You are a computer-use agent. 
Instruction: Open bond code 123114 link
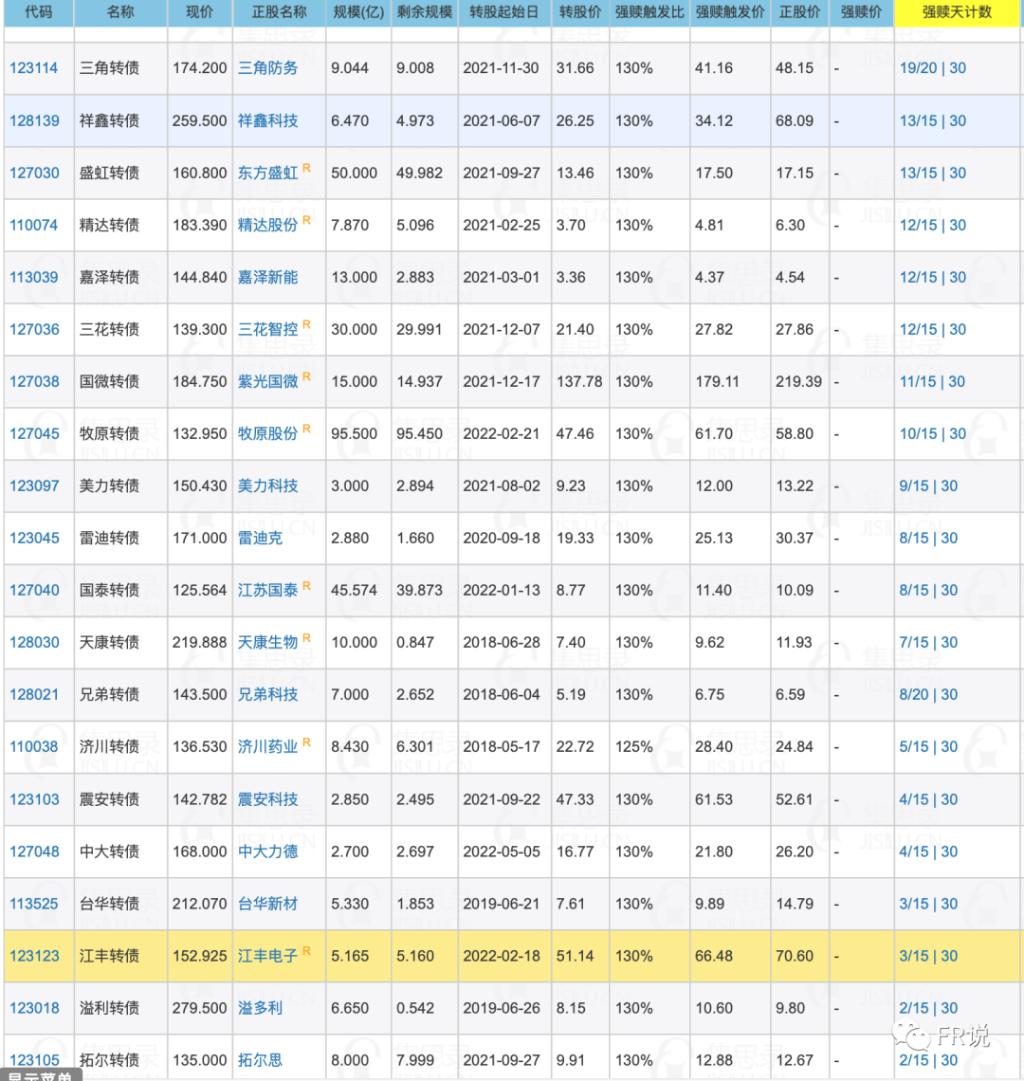(x=34, y=69)
